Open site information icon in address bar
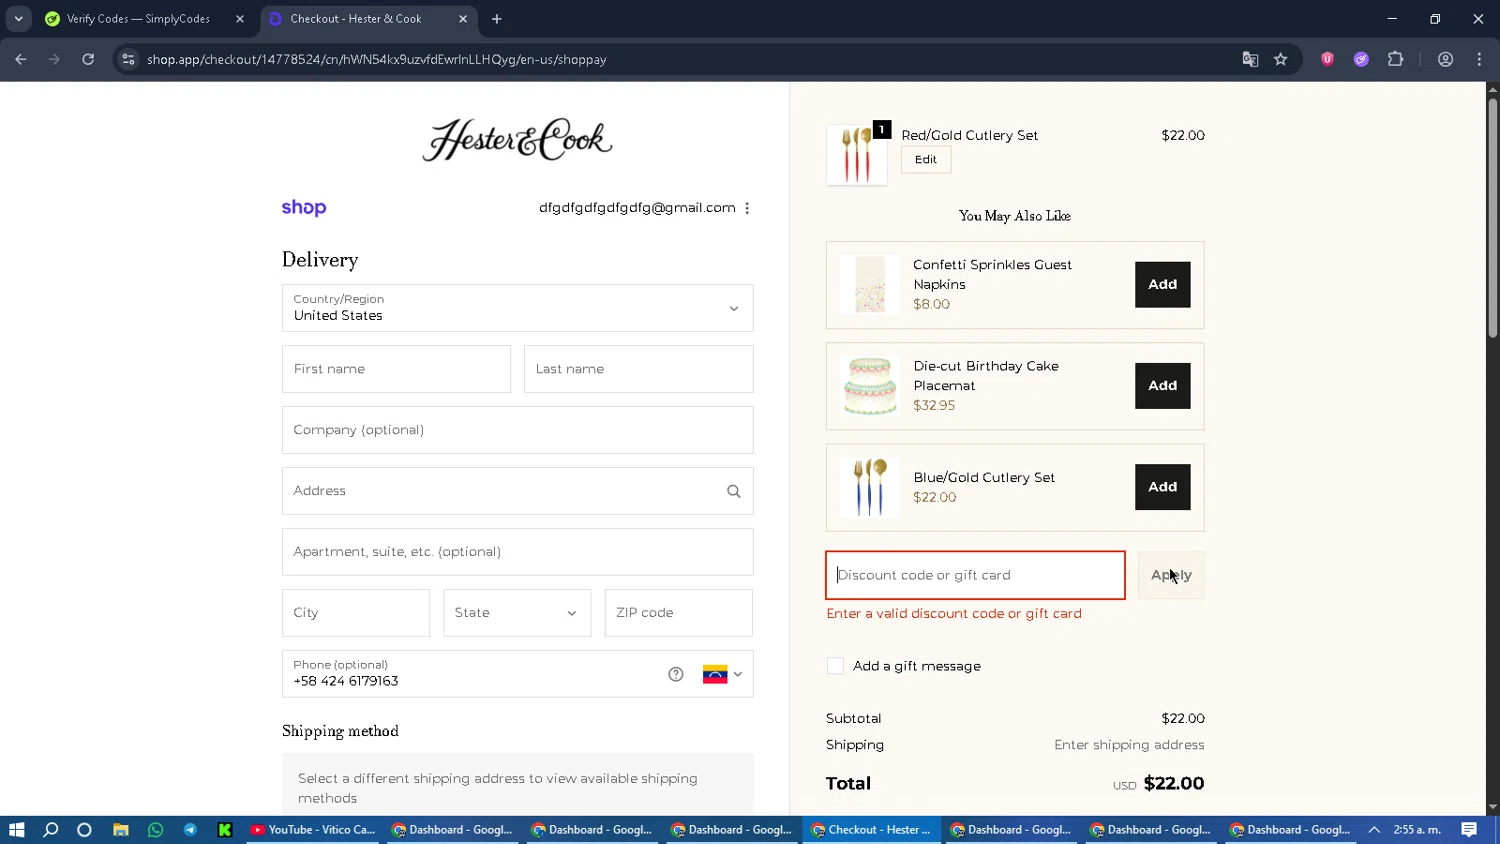 (x=128, y=59)
